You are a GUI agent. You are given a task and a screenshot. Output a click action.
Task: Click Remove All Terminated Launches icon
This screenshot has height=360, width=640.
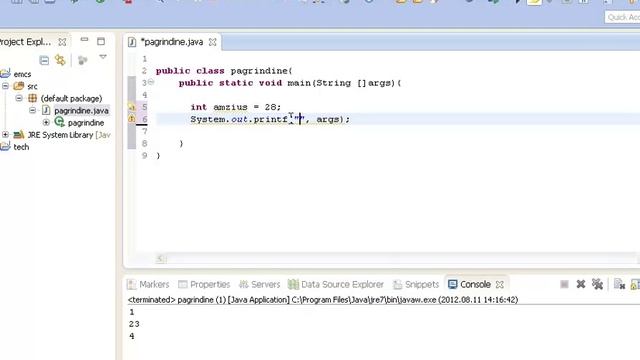598,284
